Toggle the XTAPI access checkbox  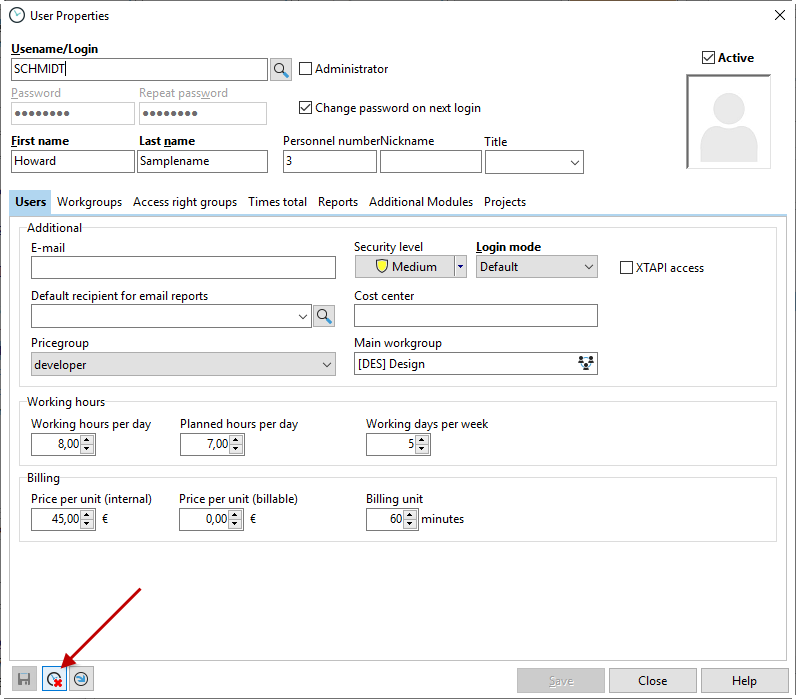[x=627, y=268]
